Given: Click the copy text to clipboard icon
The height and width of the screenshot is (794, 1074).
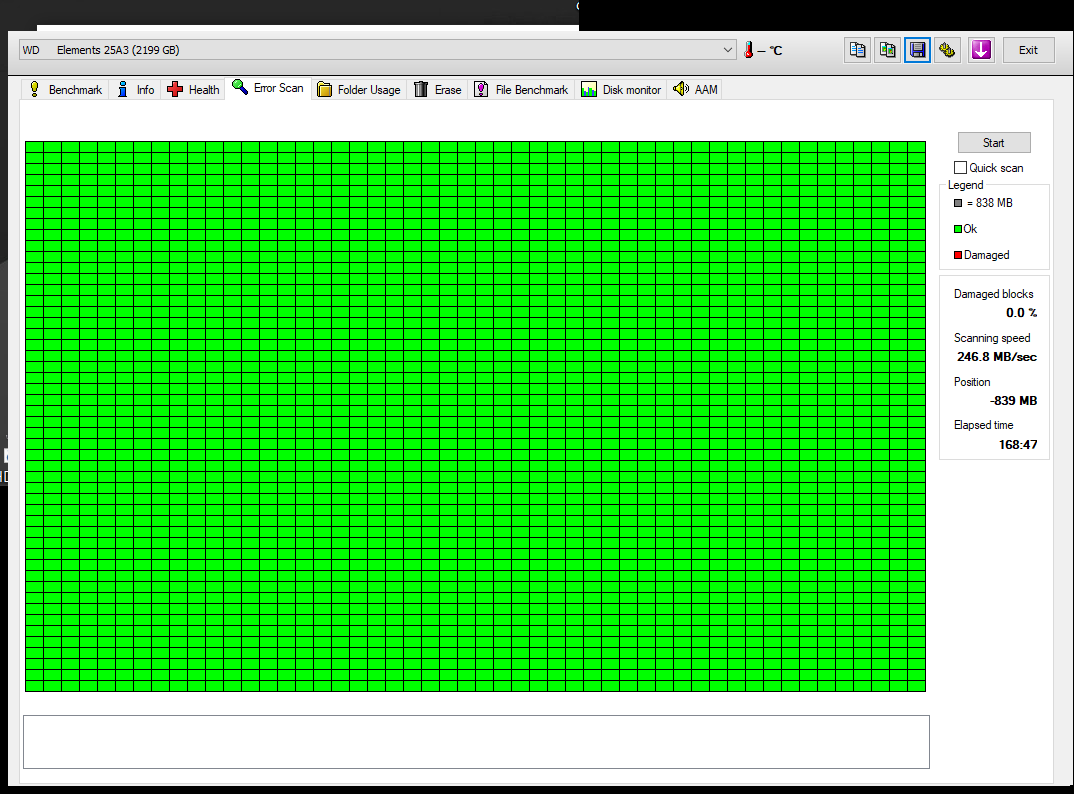Looking at the screenshot, I should 857,50.
